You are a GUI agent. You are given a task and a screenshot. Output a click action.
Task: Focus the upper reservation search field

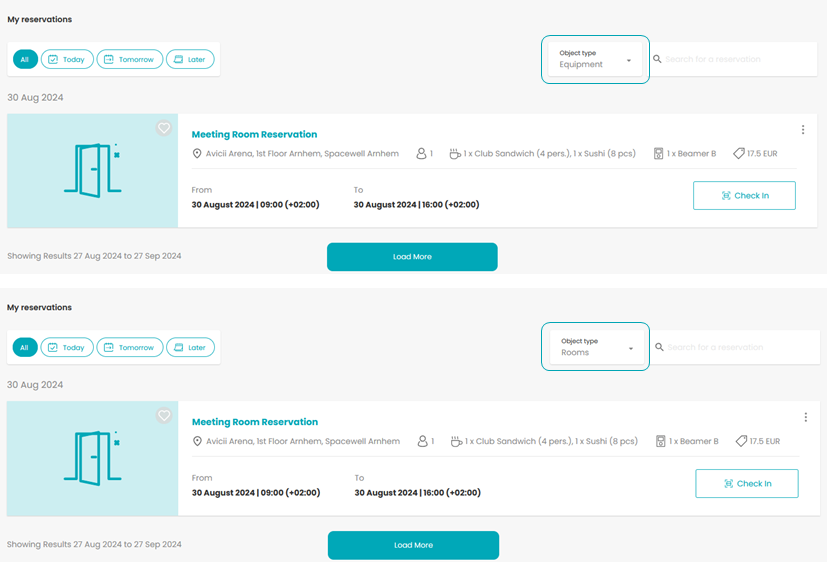tap(734, 59)
